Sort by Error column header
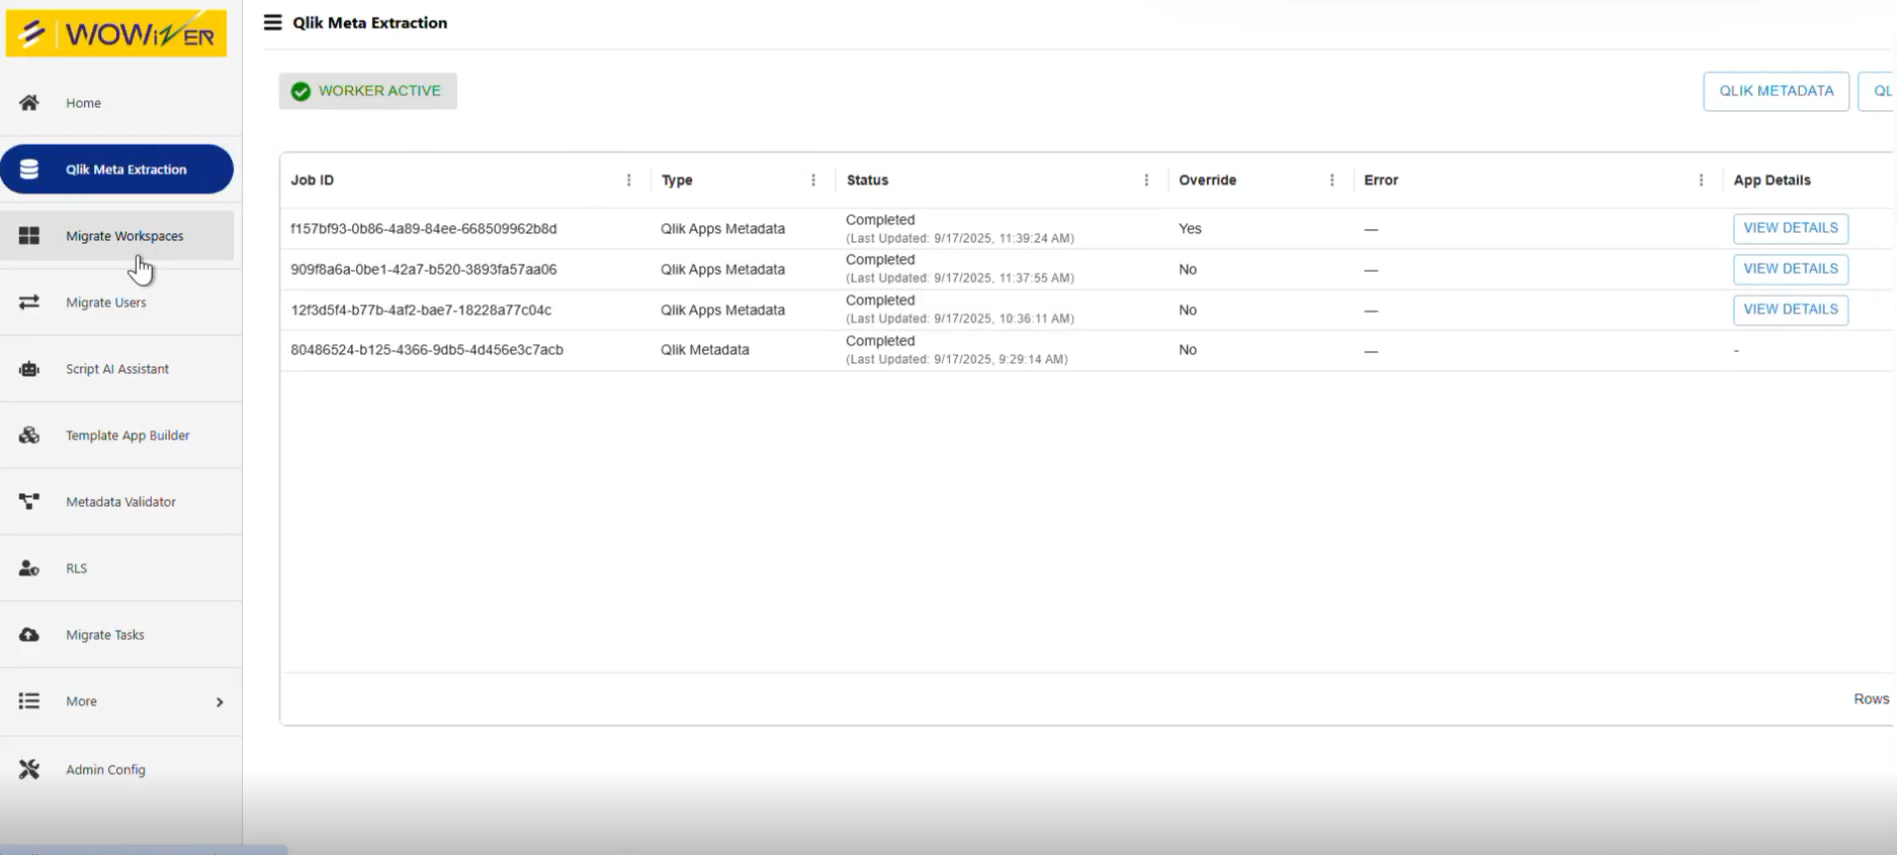The width and height of the screenshot is (1897, 855). click(x=1381, y=180)
